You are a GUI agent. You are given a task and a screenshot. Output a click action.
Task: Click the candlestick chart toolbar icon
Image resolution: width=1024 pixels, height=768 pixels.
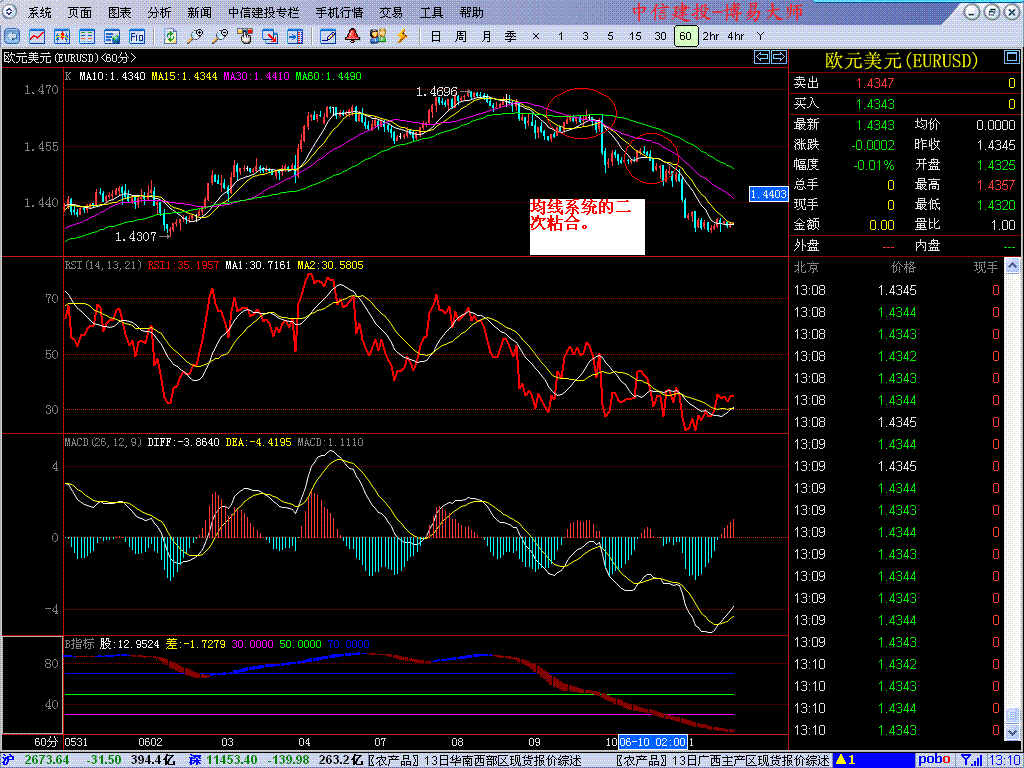click(x=62, y=36)
